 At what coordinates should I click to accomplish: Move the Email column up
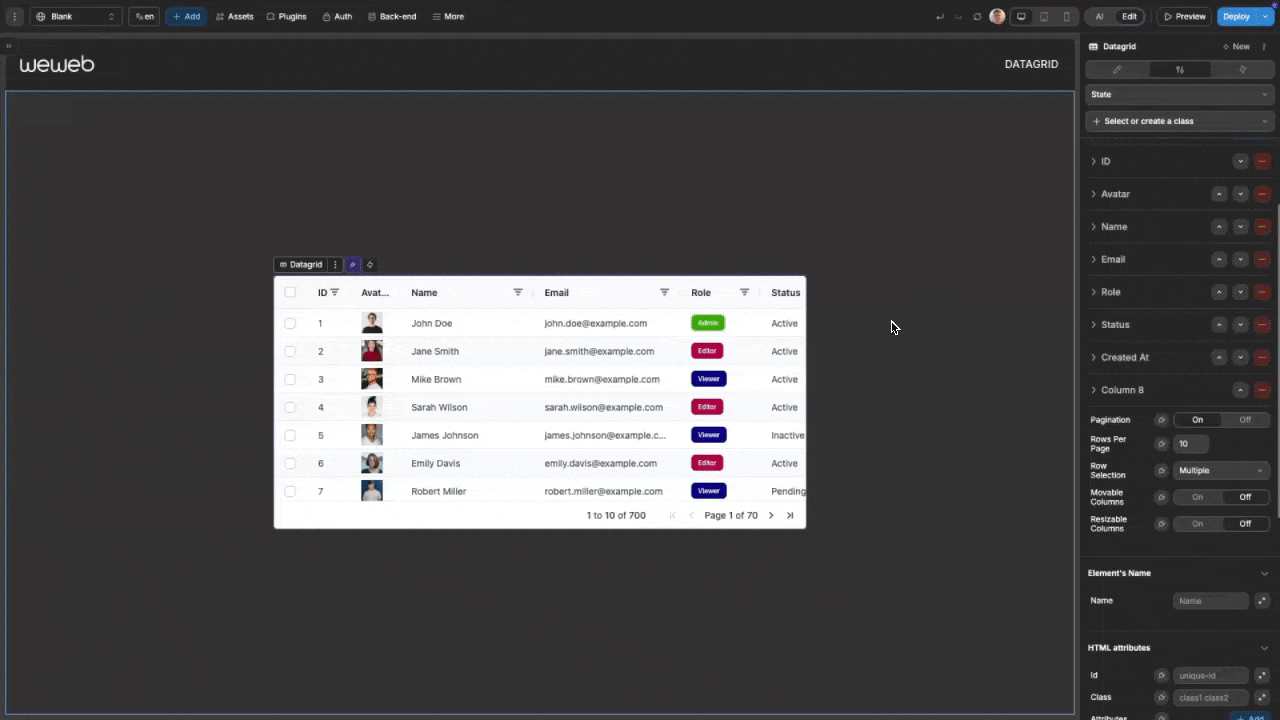pyautogui.click(x=1219, y=259)
